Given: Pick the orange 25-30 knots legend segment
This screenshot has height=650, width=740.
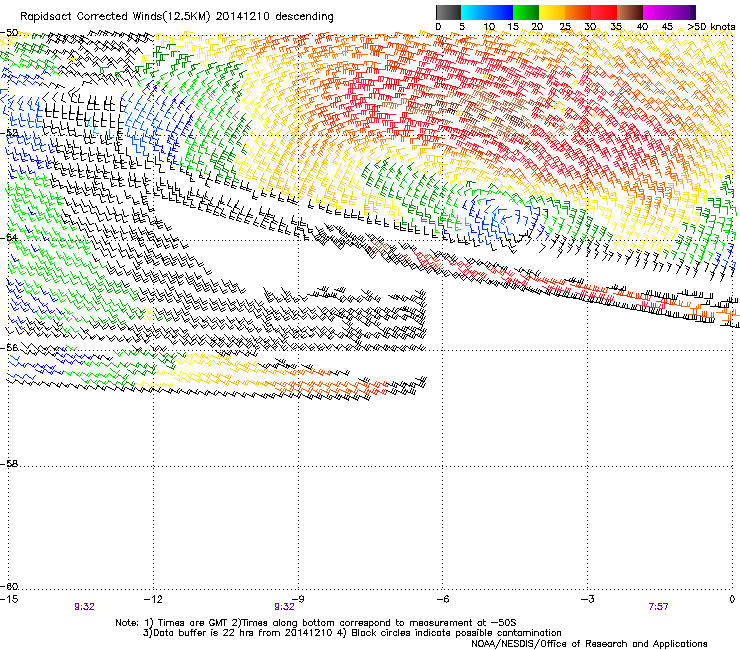Looking at the screenshot, I should pos(578,12).
